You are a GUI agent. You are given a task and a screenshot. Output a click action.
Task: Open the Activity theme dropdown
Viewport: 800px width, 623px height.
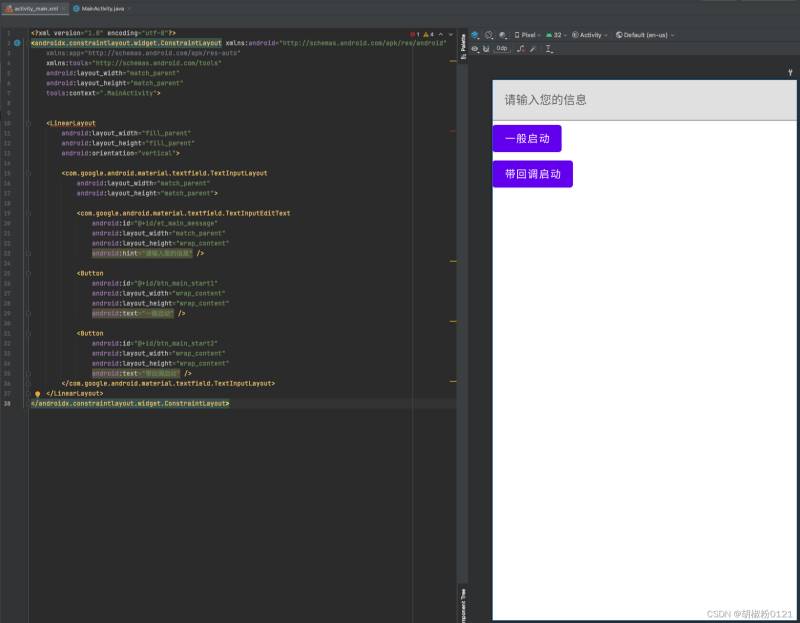point(589,34)
